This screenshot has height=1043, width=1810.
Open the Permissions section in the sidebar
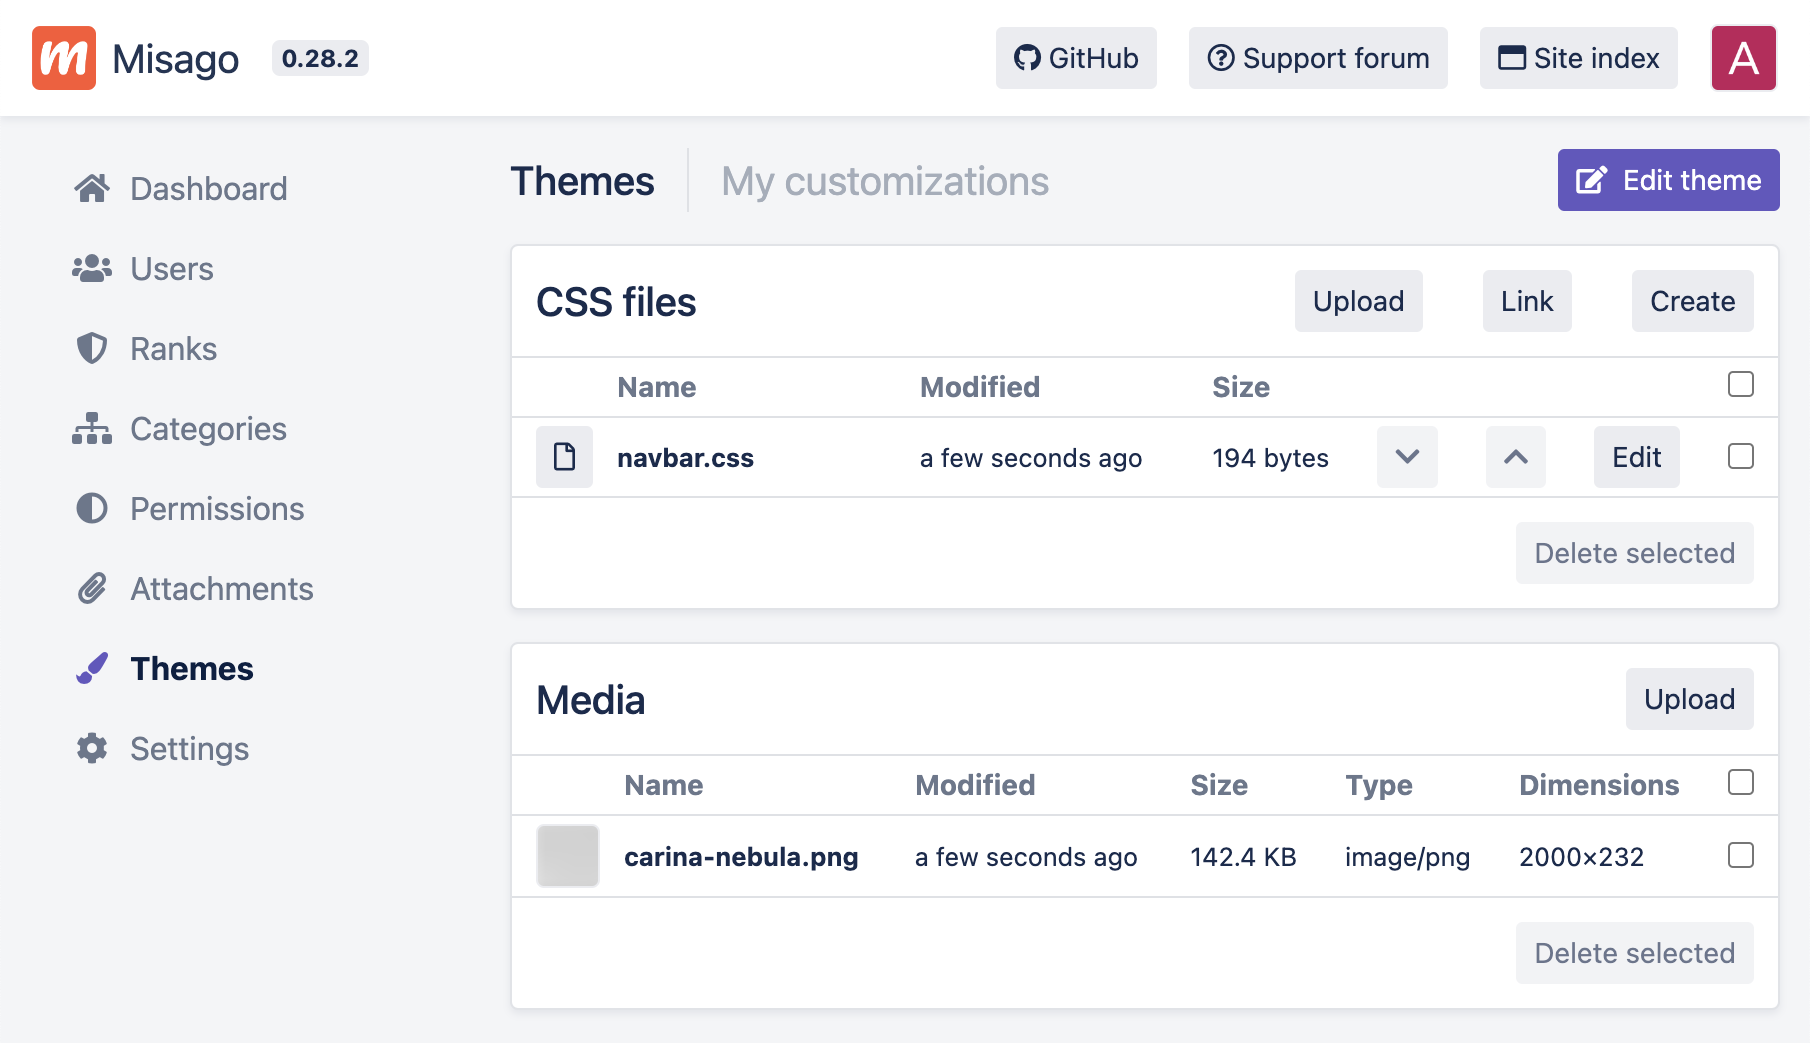(216, 508)
